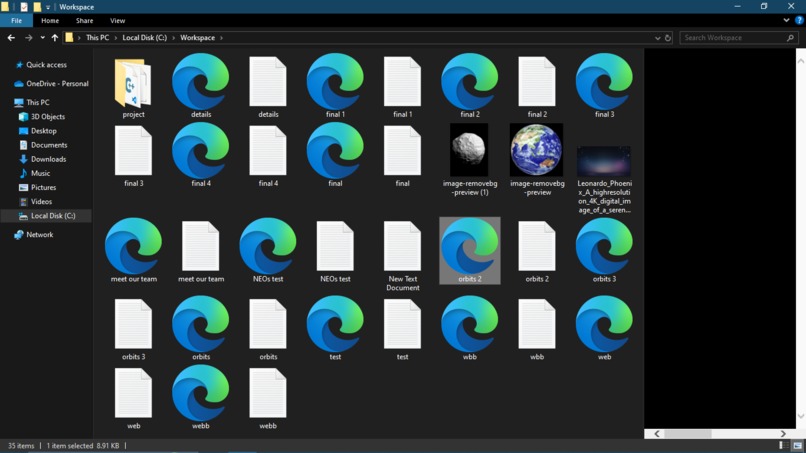Select the Edge final 2 file

470,82
